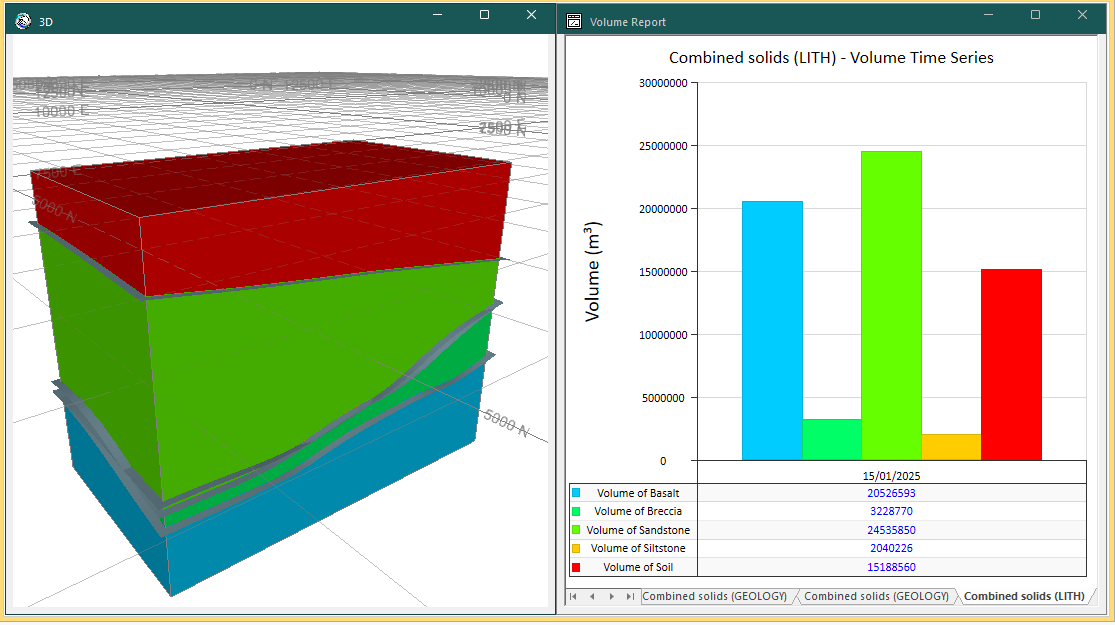Screen dimensions: 1115x625
Task: Select the red Soil color swatch
Action: (x=576, y=568)
